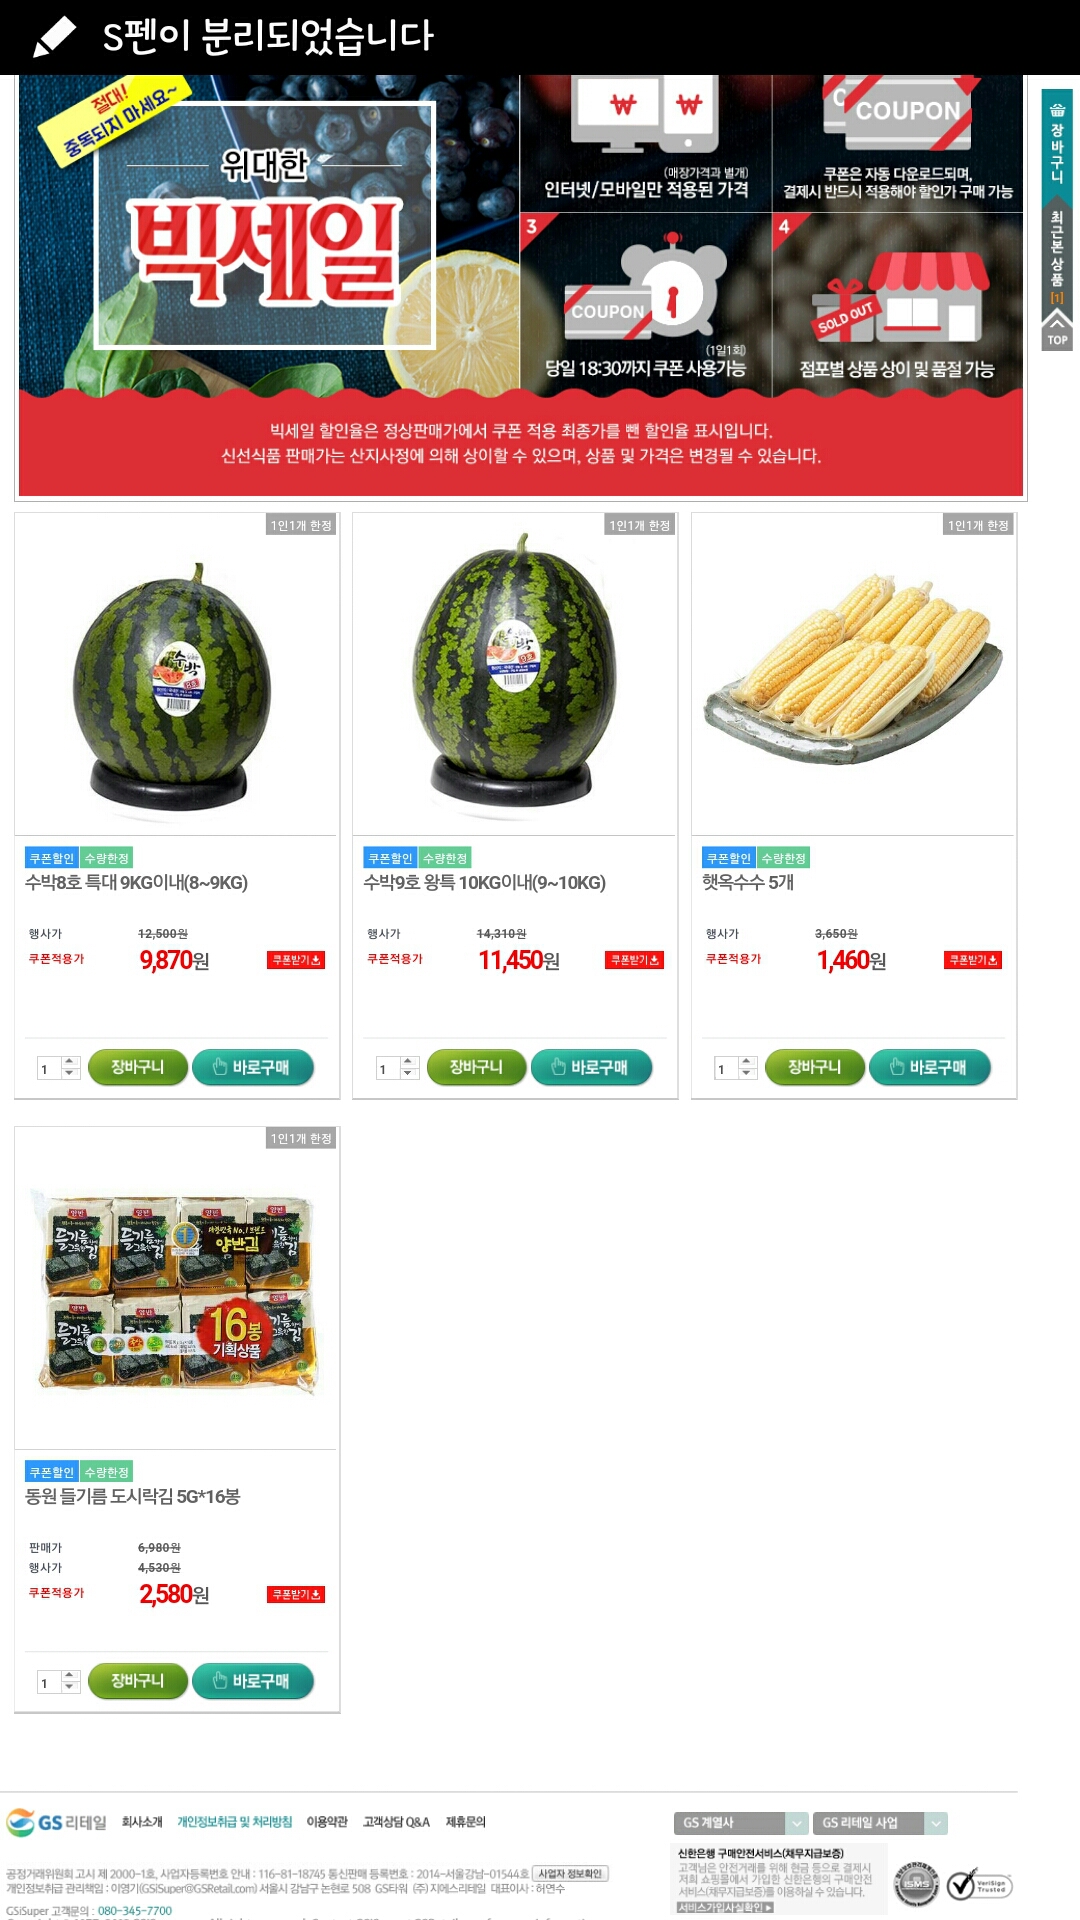Download coupon for 수박8호 특대 watermelon
1080x1920 pixels.
tap(296, 960)
